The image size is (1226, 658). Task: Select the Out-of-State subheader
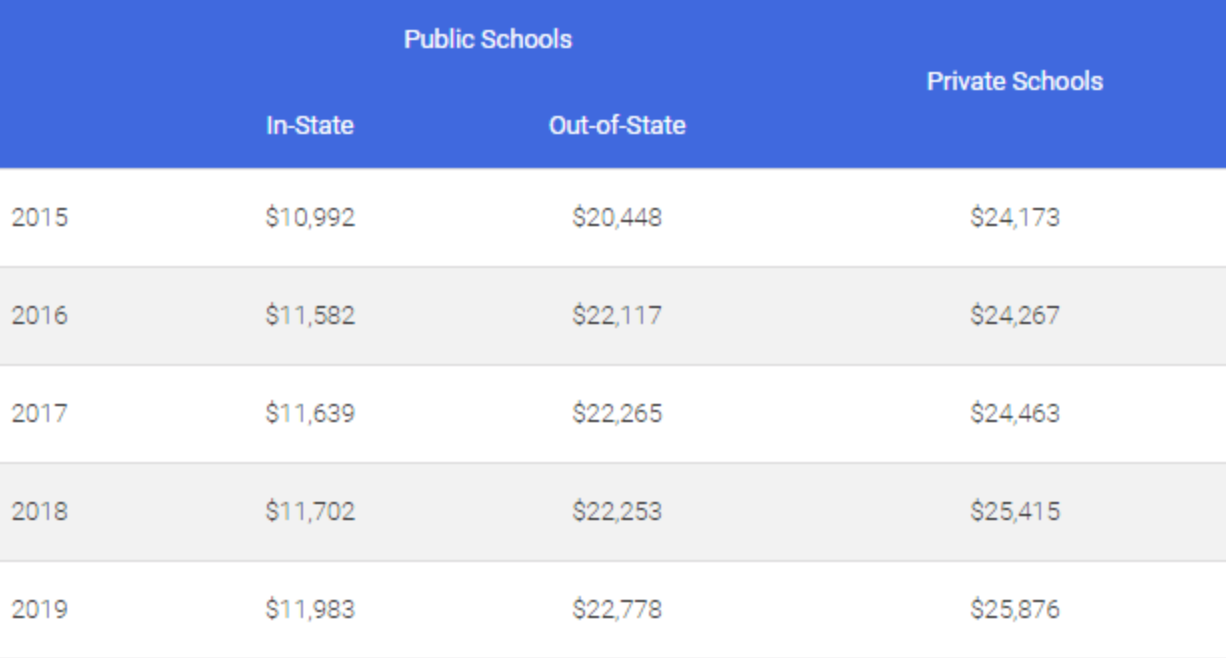(x=617, y=126)
